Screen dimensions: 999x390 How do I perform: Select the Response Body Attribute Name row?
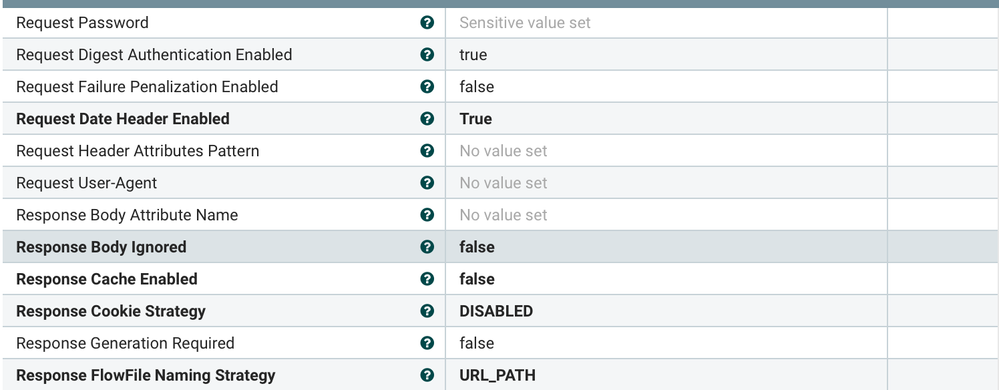(500, 215)
